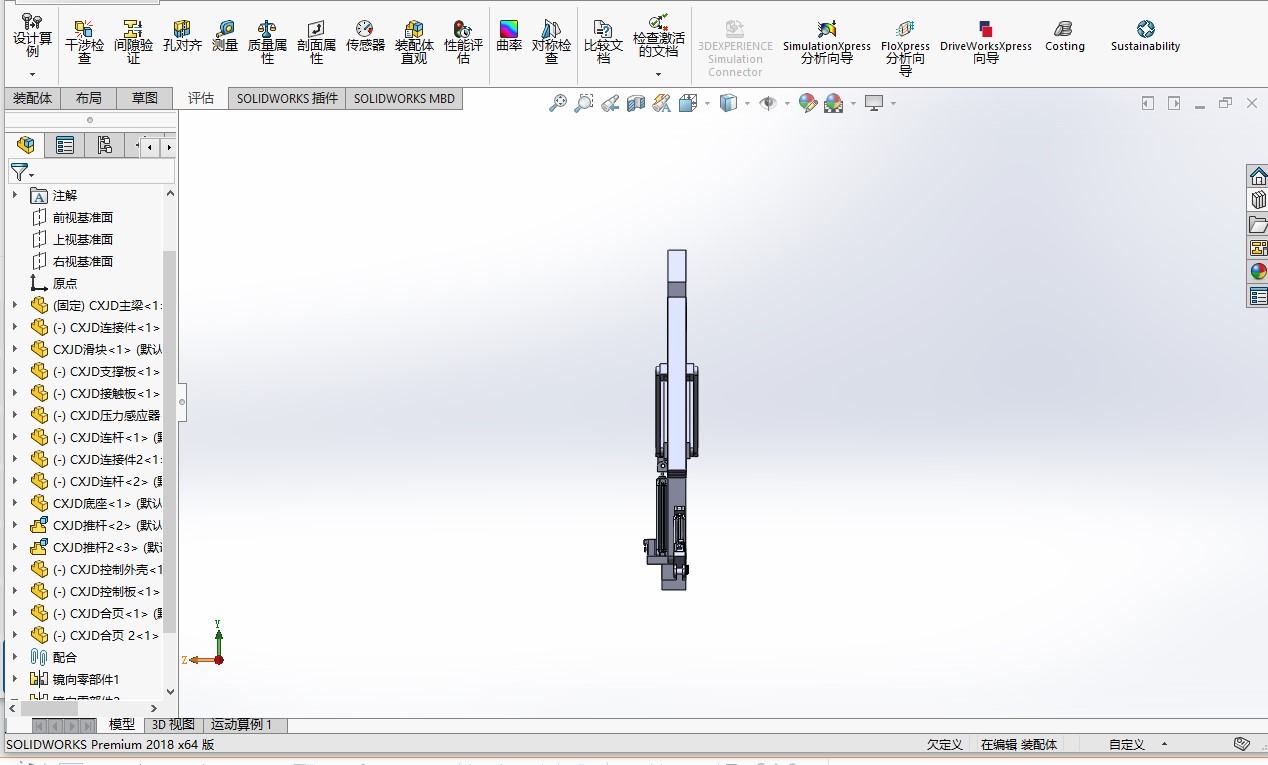Open the 3D 视图 bottom tab
Screen dimensions: 1268x765
[x=173, y=724]
